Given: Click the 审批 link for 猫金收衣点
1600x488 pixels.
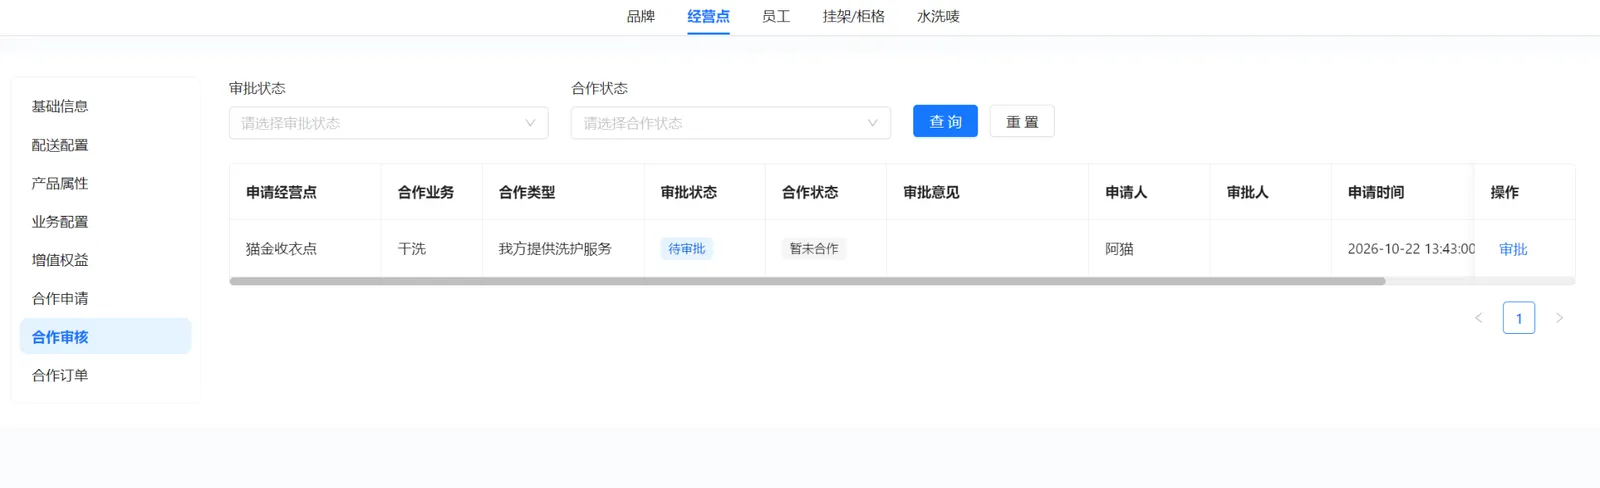Looking at the screenshot, I should click(1513, 249).
